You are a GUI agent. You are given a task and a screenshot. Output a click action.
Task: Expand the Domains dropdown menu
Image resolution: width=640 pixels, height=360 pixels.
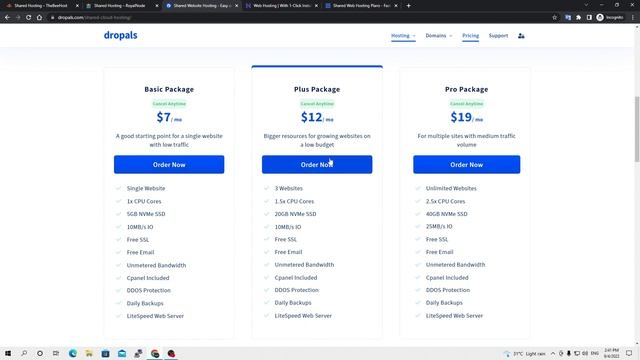(439, 36)
